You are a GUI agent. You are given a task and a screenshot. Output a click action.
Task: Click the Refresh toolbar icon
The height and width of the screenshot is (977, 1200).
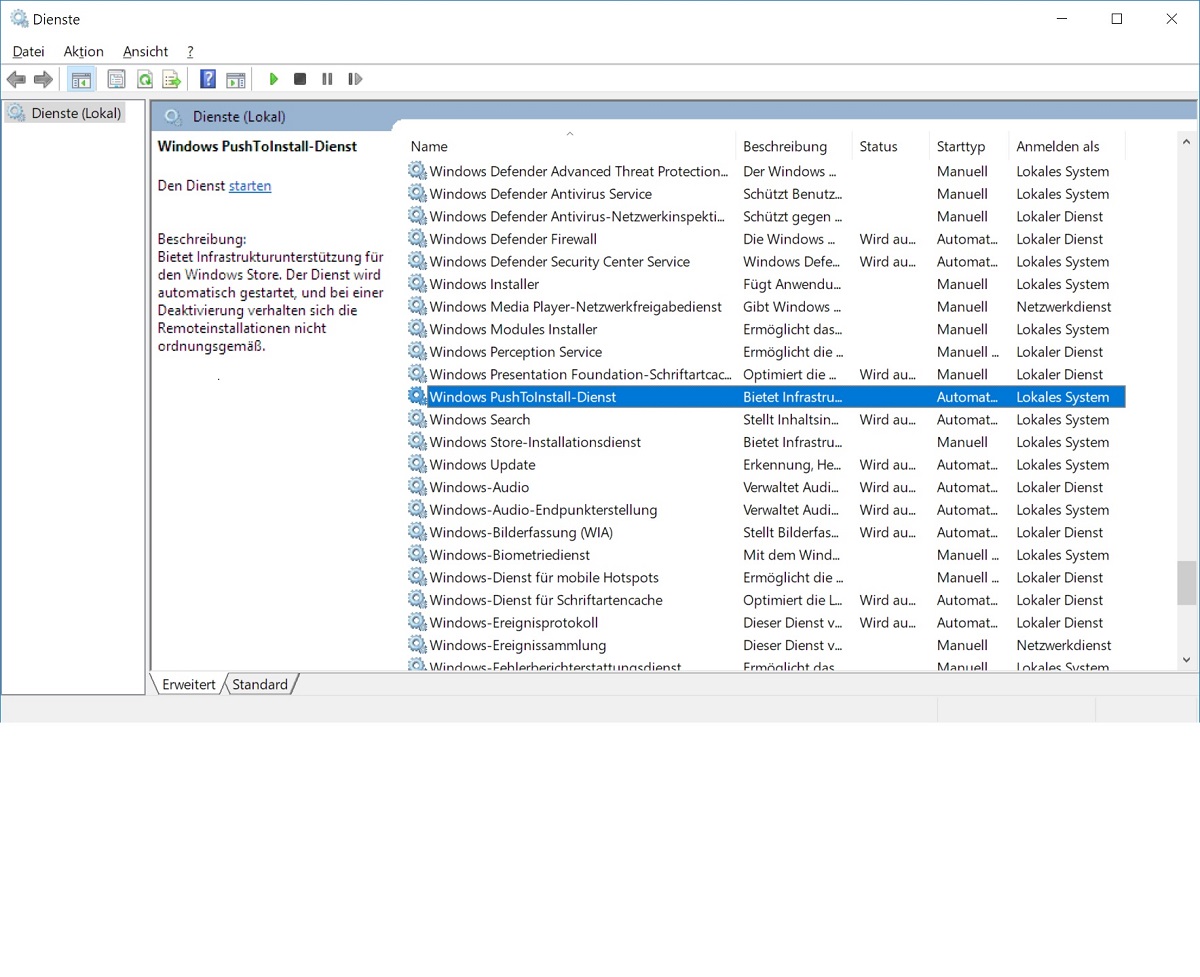point(144,79)
